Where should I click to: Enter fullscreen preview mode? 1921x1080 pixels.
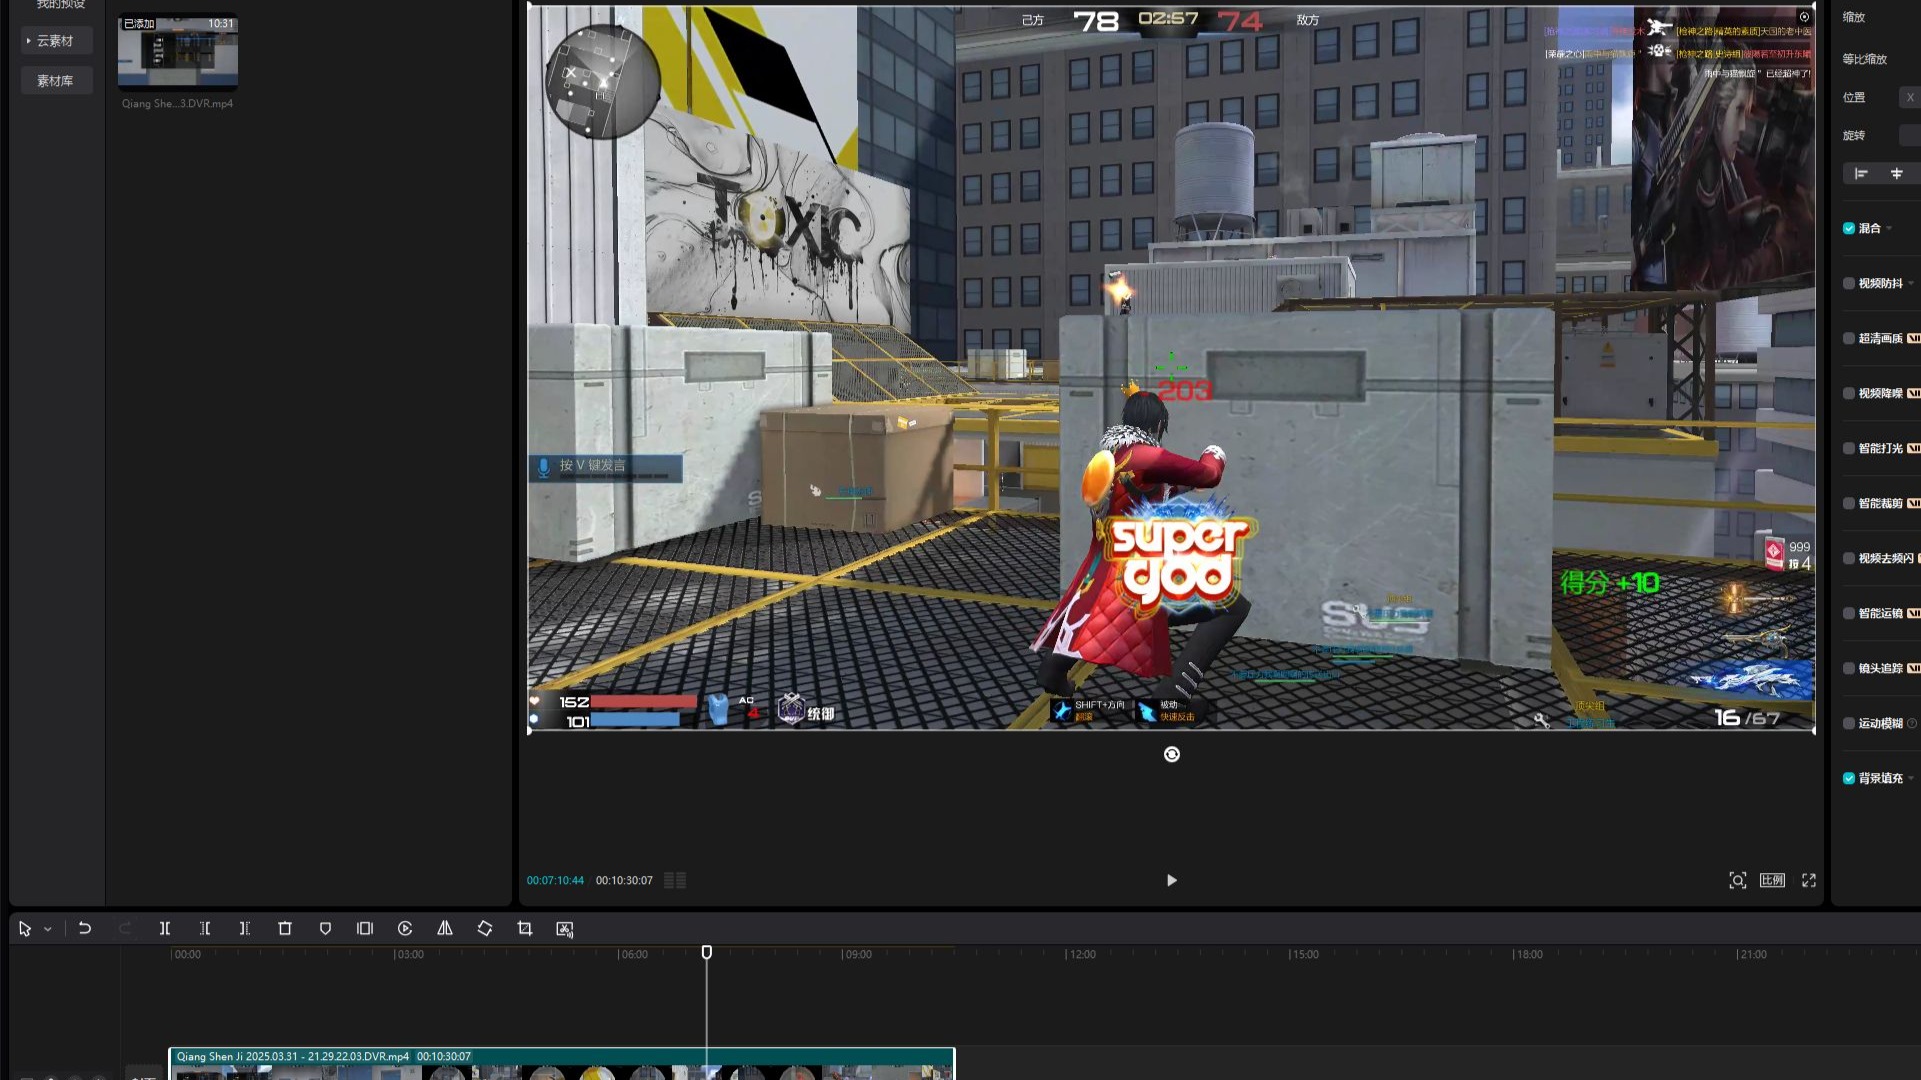pyautogui.click(x=1809, y=880)
